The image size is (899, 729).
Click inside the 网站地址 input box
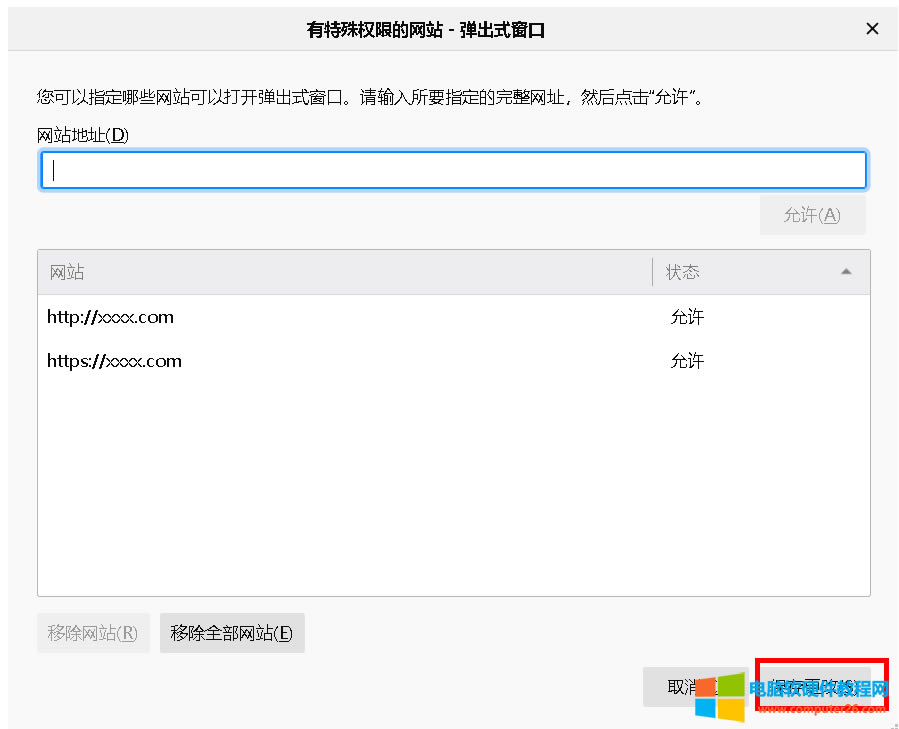[450, 170]
